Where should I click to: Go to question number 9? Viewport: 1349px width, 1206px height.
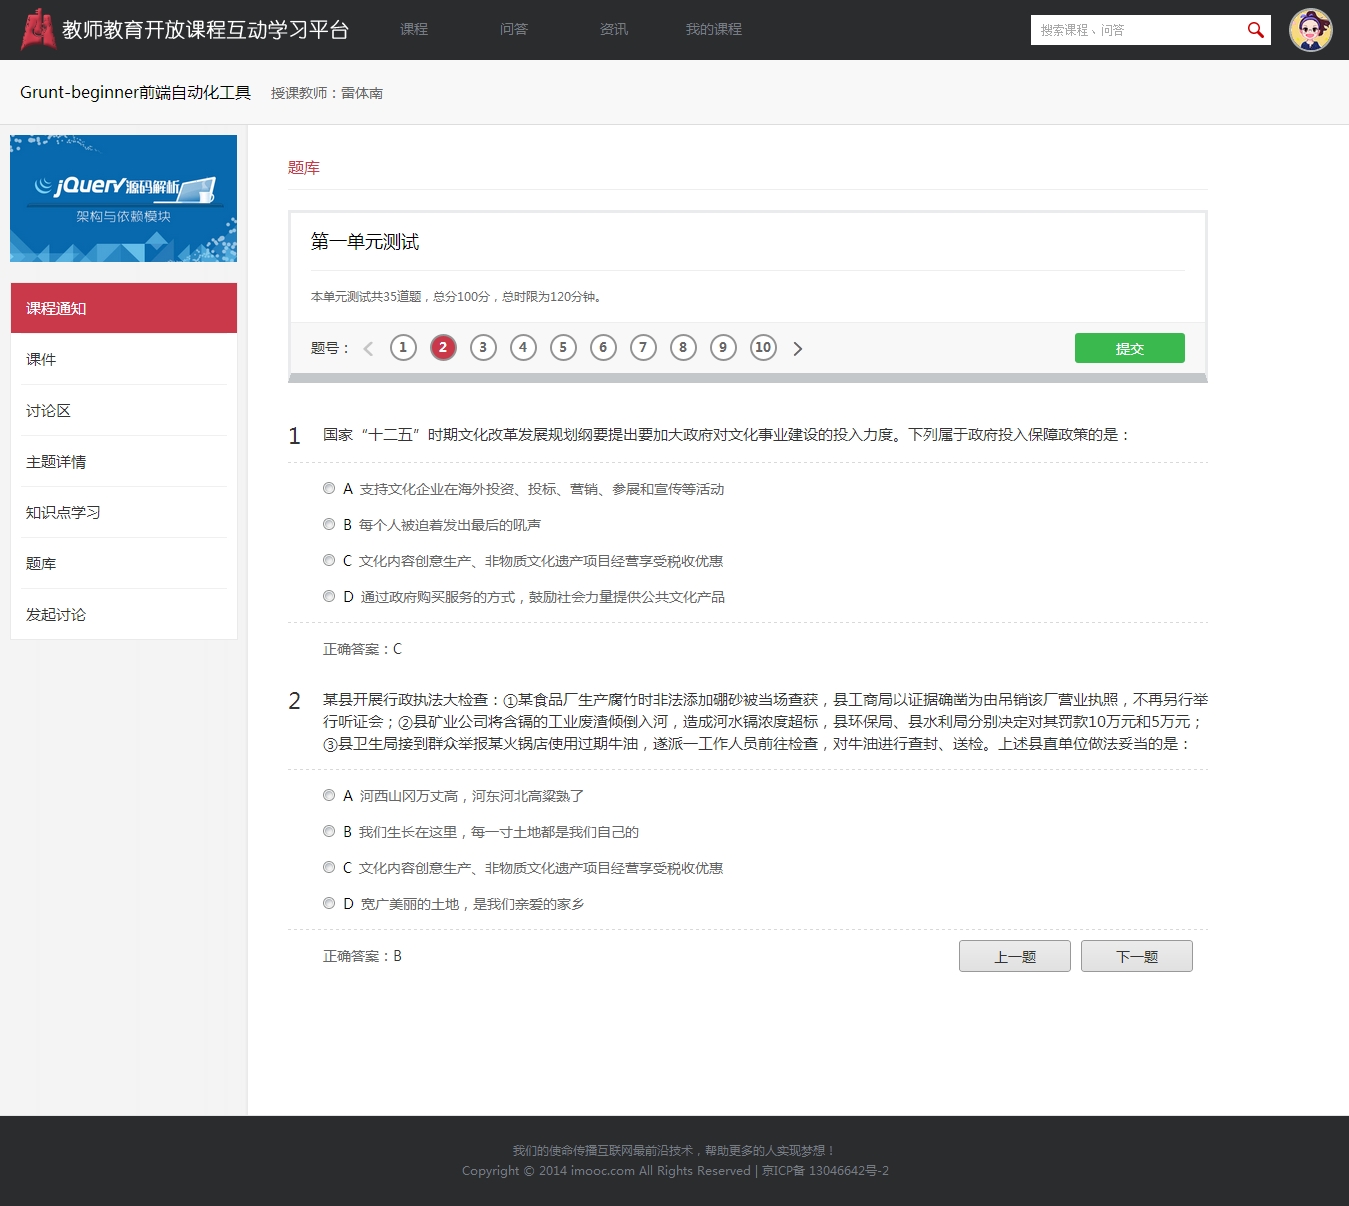pos(723,347)
